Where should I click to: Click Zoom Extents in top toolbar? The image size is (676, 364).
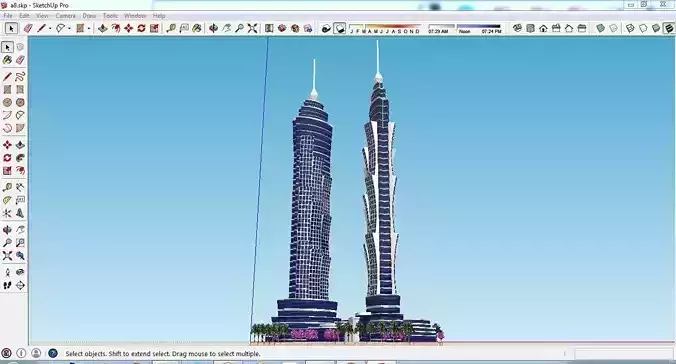click(253, 28)
